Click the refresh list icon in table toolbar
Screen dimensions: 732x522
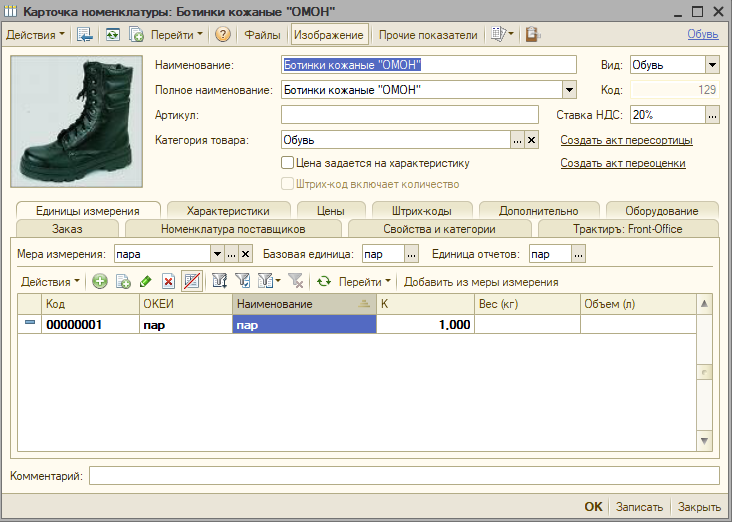coord(323,282)
